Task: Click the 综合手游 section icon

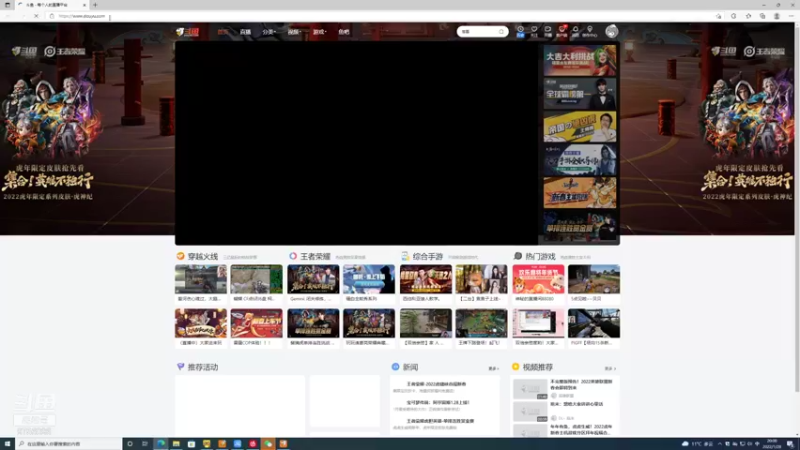Action: click(x=405, y=256)
